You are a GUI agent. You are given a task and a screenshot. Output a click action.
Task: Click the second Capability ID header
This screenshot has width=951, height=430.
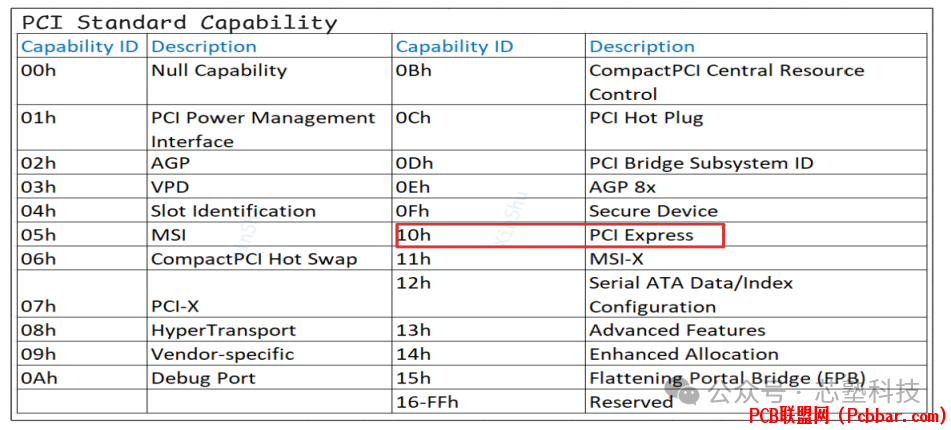454,46
